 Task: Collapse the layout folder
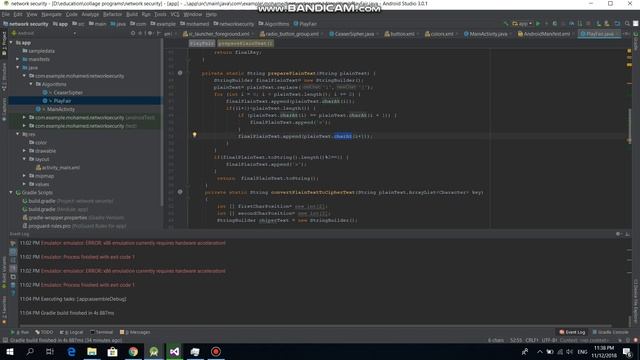24,159
